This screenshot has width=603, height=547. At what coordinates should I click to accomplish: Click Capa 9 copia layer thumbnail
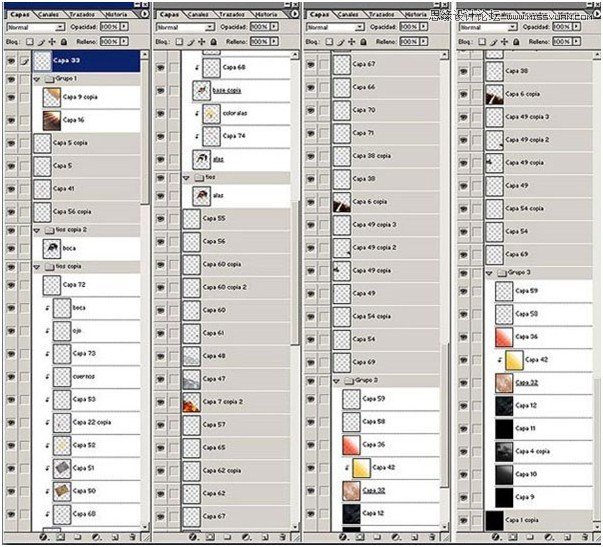tap(52, 97)
